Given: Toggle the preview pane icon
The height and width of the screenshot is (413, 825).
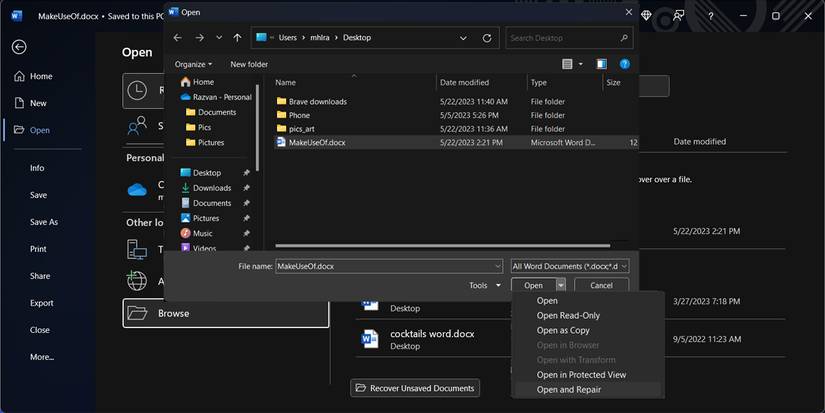Looking at the screenshot, I should [601, 64].
